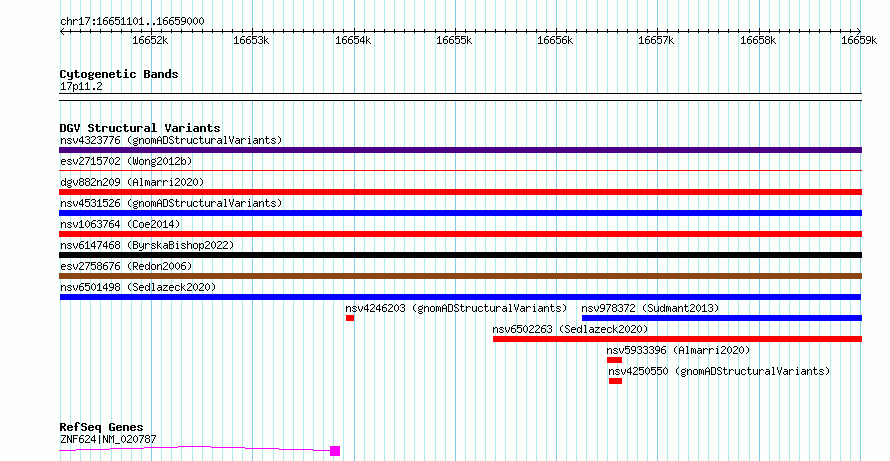Click the nsv4250550 (gnomADStructuralVariants) label
The image size is (890, 461).
[719, 371]
